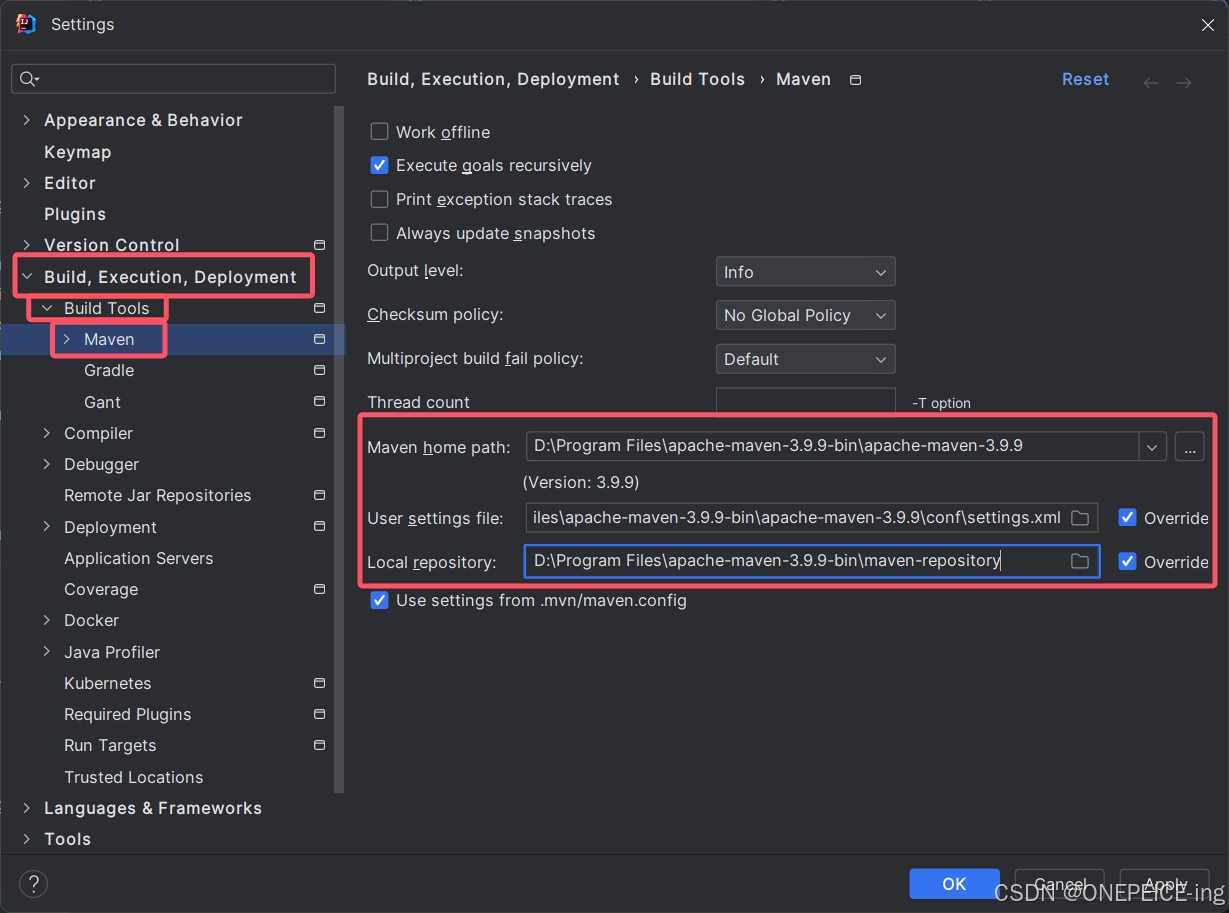This screenshot has width=1229, height=913.
Task: Expand the Tools section
Action: pos(26,839)
